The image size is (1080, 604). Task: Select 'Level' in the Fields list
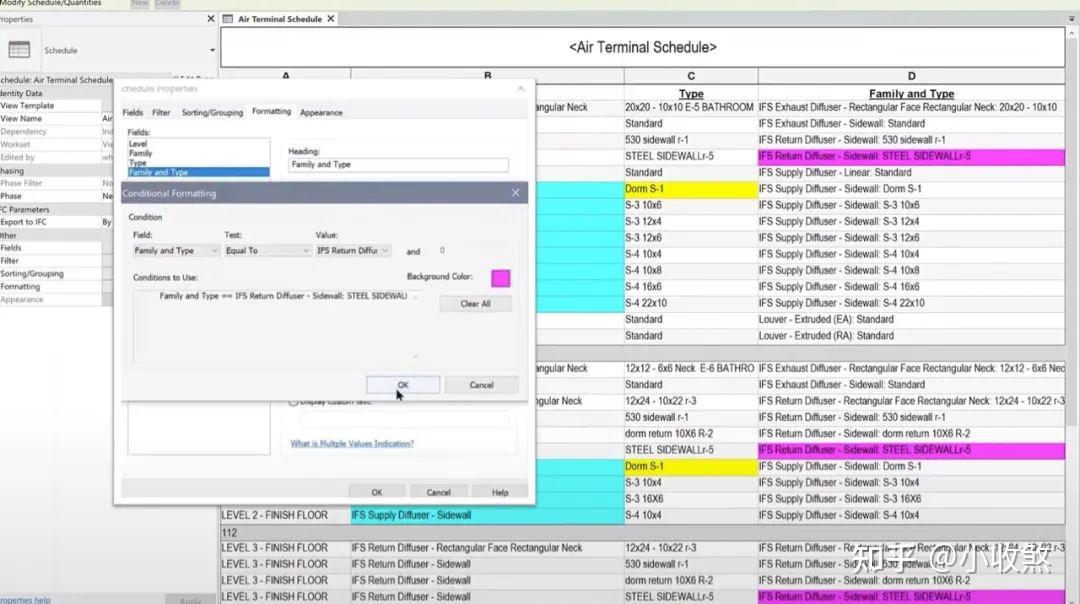coord(139,143)
